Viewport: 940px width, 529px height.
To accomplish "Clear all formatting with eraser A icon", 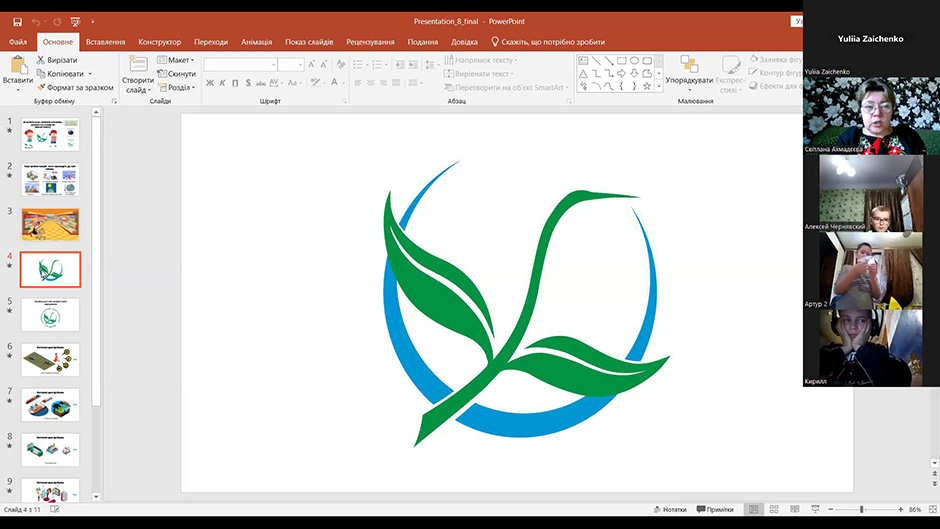I will 341,64.
